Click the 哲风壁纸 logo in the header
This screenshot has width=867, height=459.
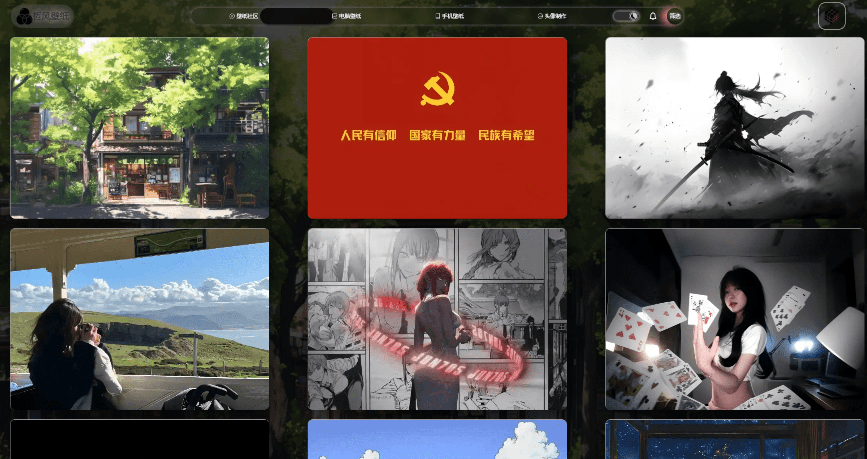42,16
